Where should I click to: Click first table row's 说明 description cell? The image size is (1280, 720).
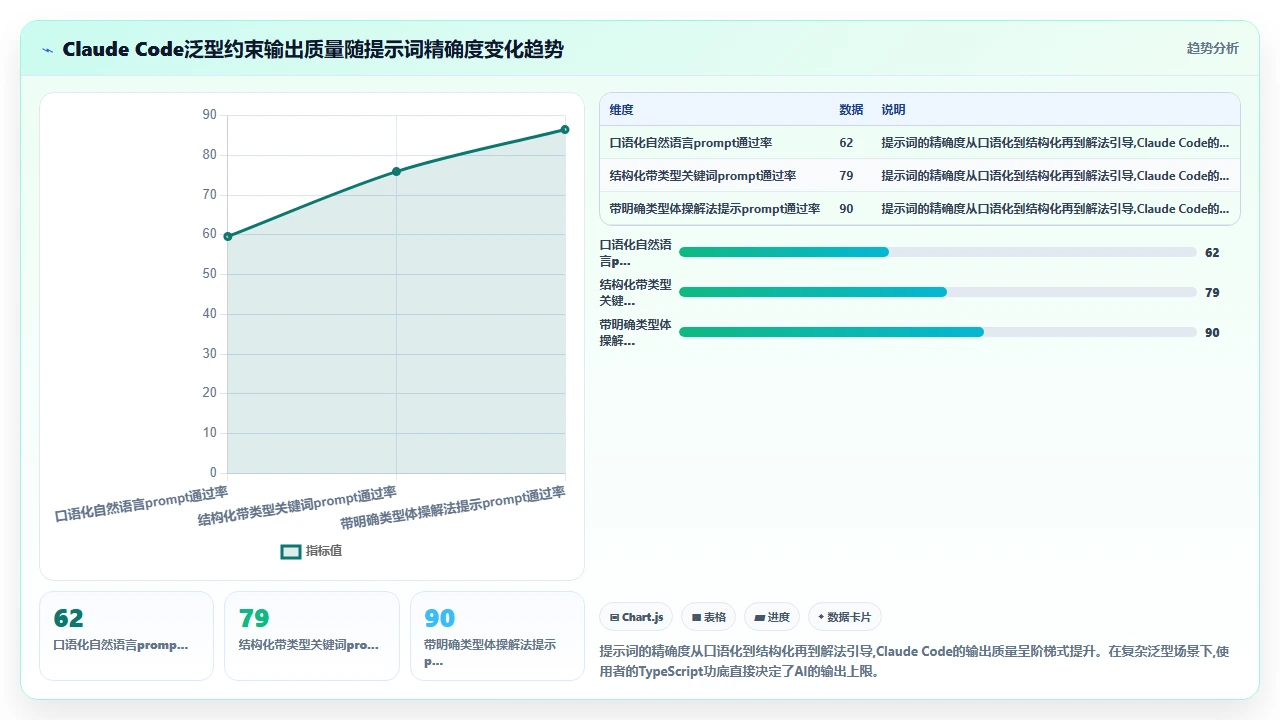(x=1055, y=143)
